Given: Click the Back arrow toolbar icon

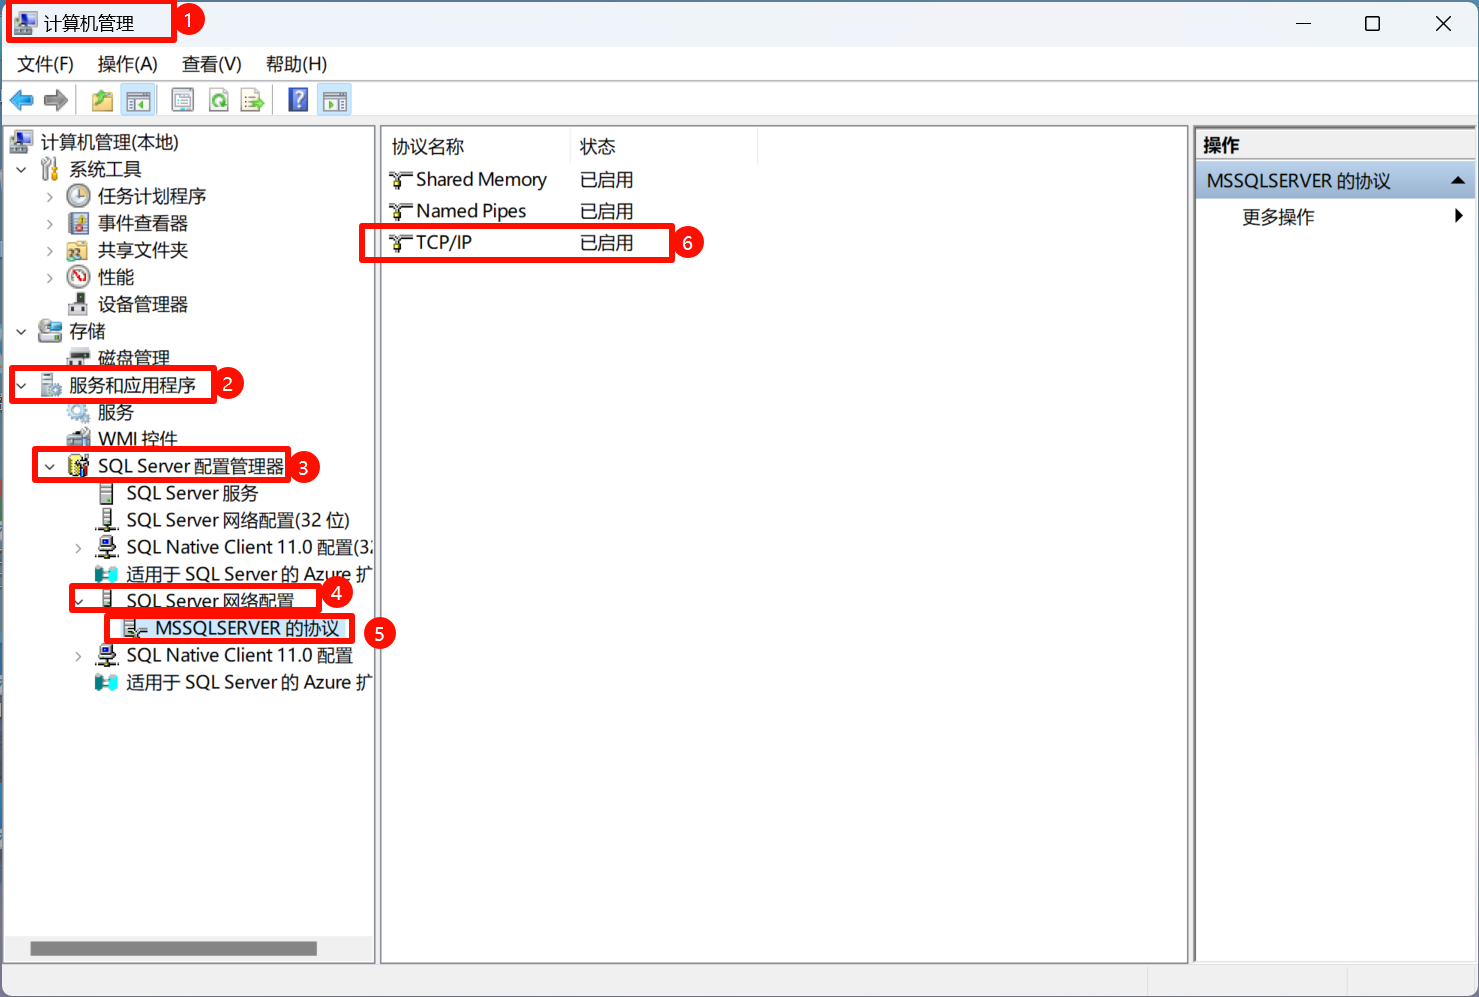Looking at the screenshot, I should [21, 100].
